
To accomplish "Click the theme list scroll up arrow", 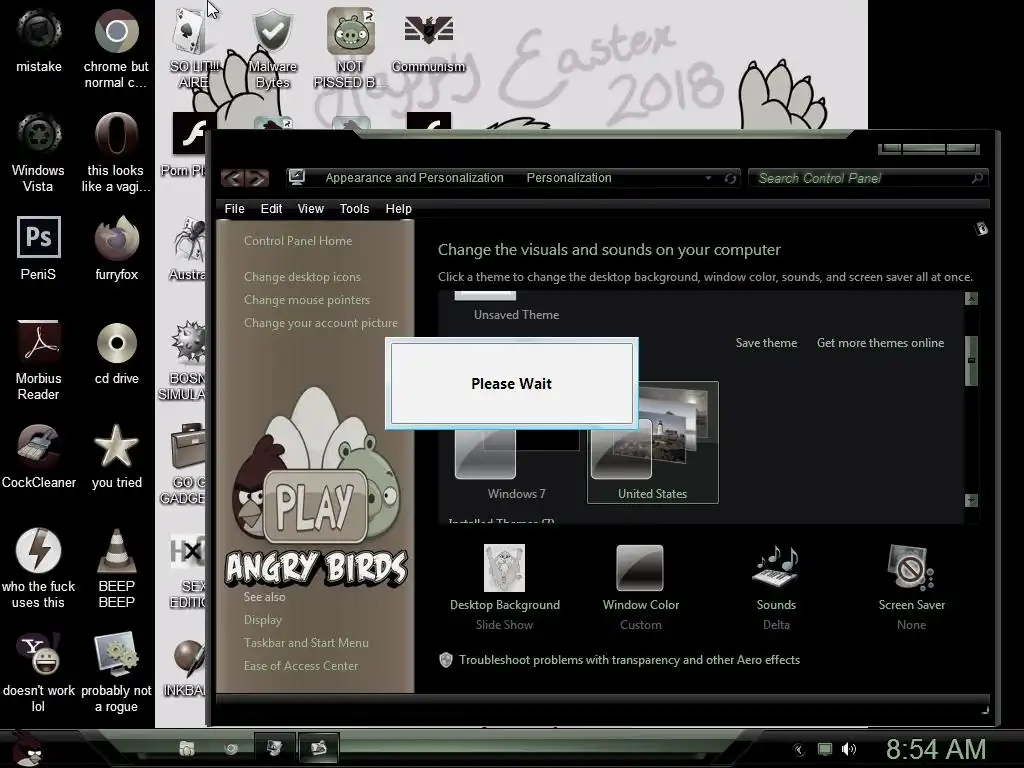I will click(971, 298).
